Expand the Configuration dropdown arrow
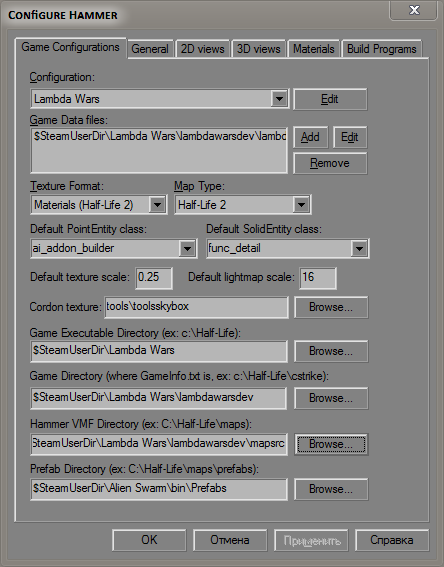The width and height of the screenshot is (444, 567). 279,99
